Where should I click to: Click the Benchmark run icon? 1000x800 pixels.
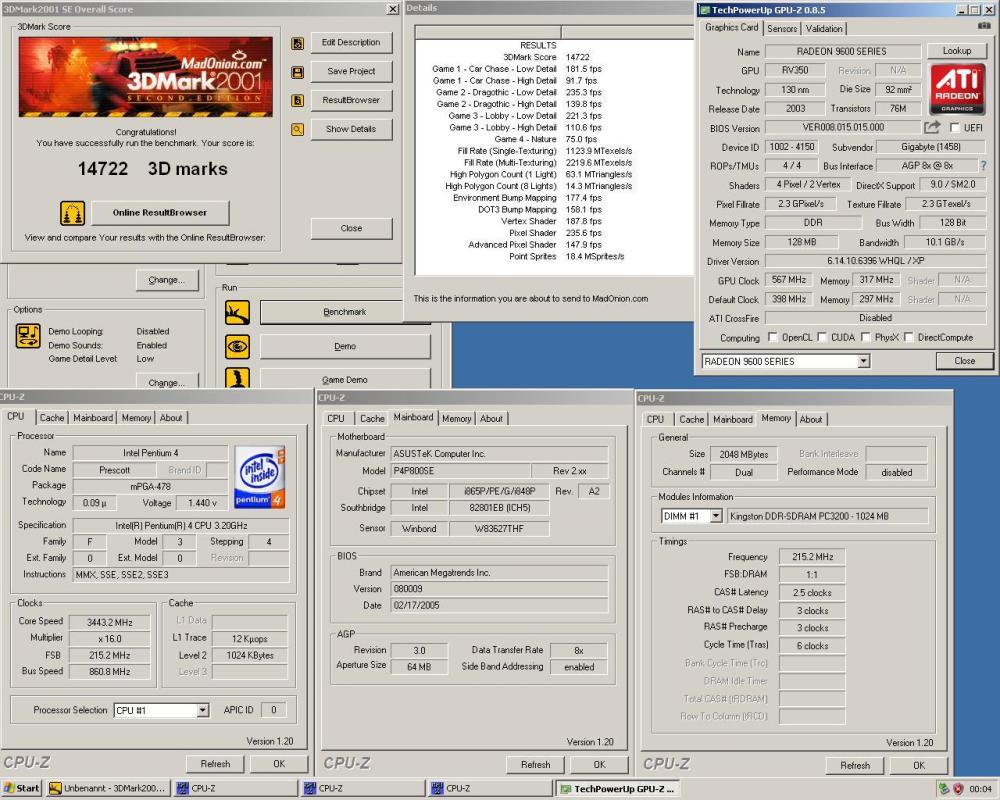pyautogui.click(x=237, y=313)
